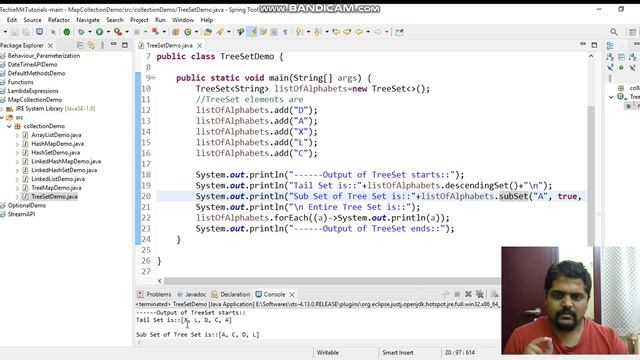Expand the ArrayListDemo.java tree node
Screen dimensions: 640x360
[17, 135]
